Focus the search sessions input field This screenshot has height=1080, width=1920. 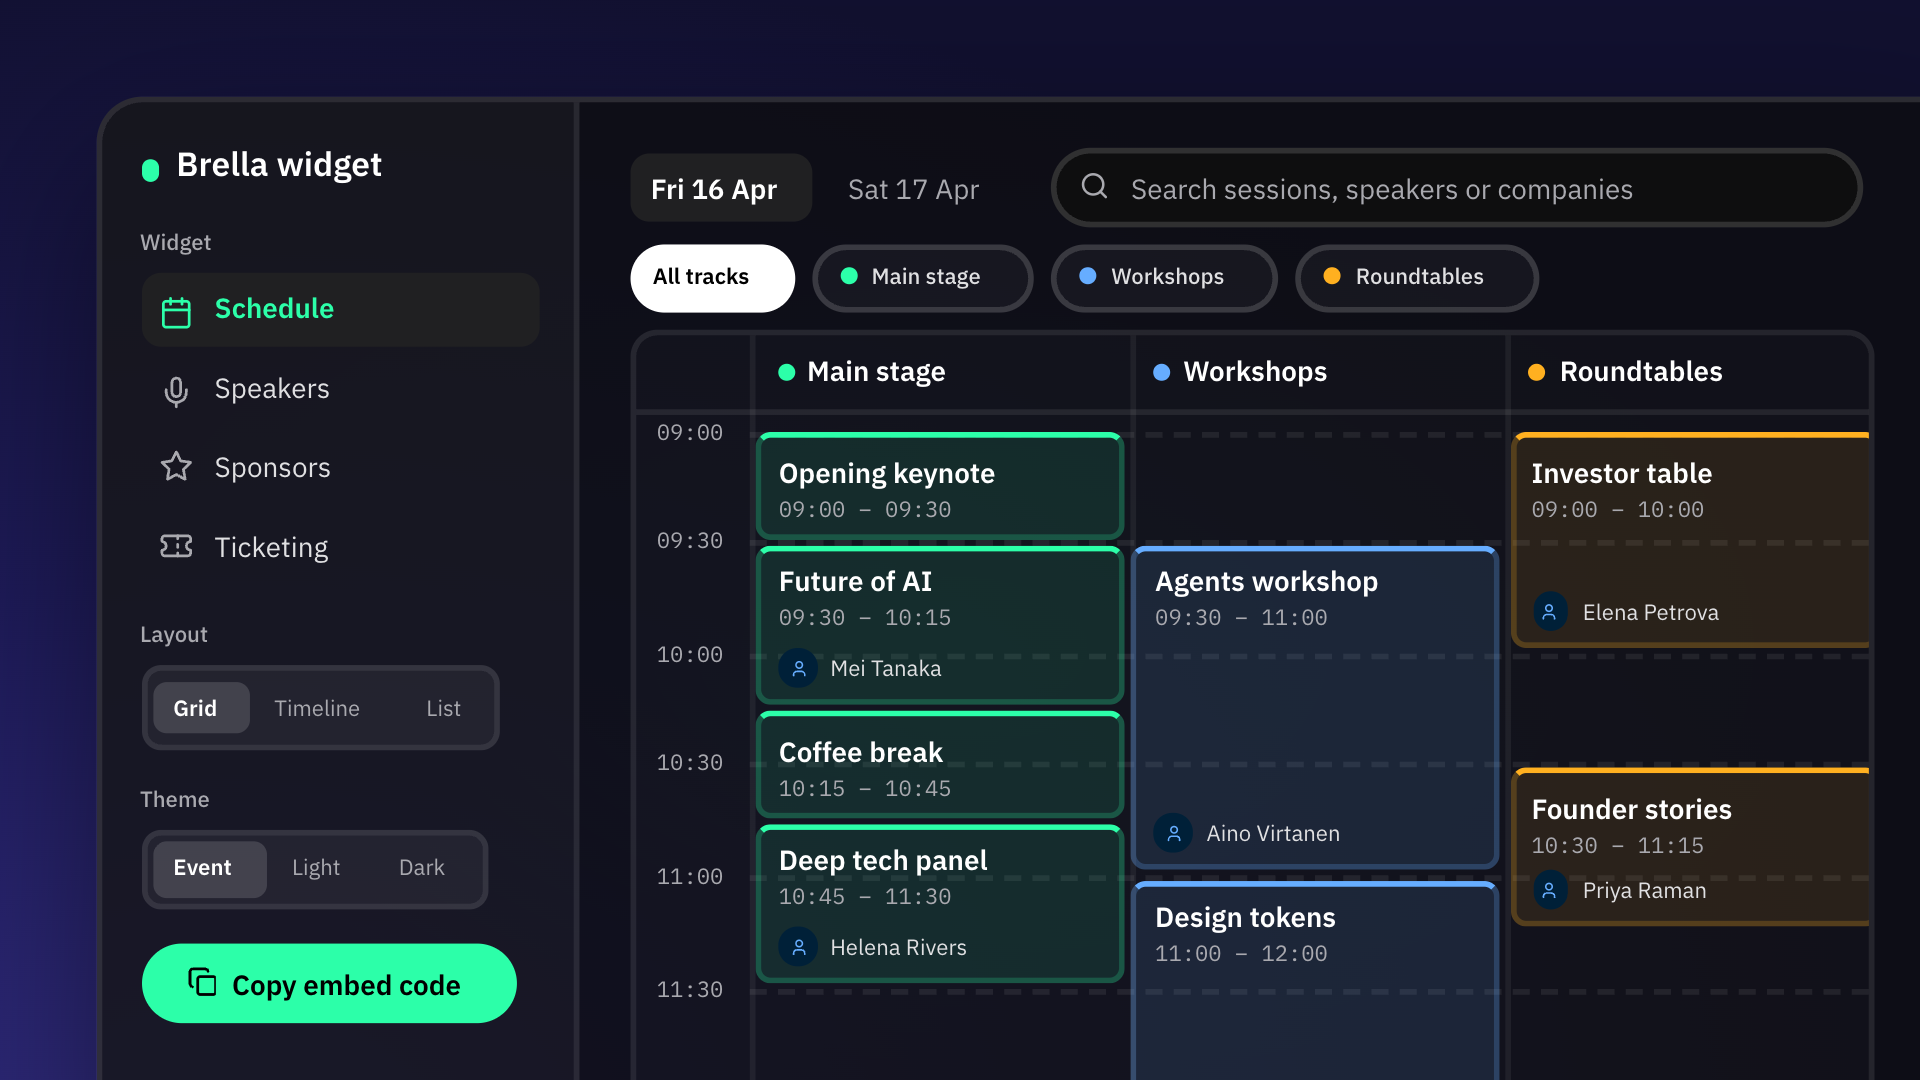point(1456,188)
